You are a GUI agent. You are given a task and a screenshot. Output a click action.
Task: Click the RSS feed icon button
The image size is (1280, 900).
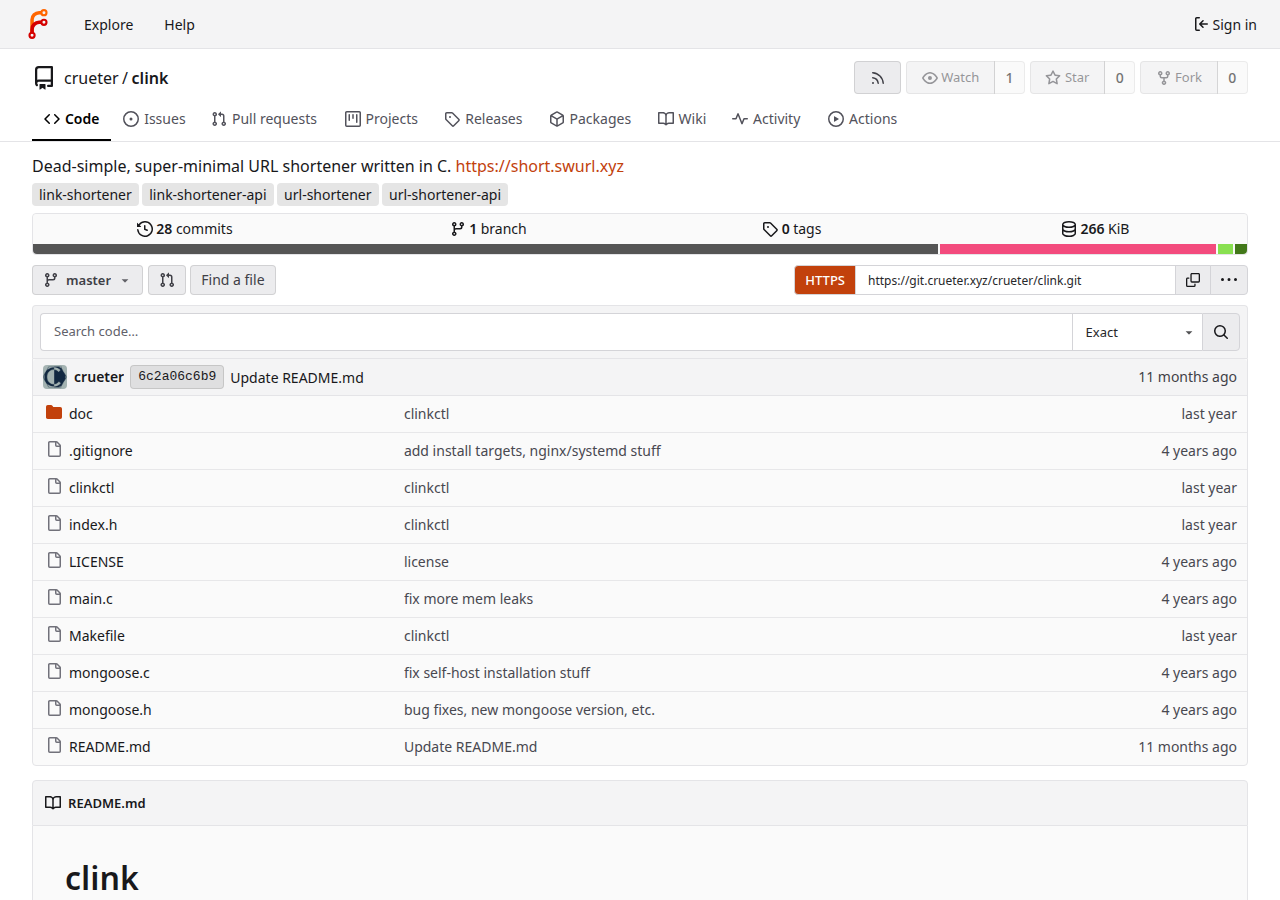point(877,78)
